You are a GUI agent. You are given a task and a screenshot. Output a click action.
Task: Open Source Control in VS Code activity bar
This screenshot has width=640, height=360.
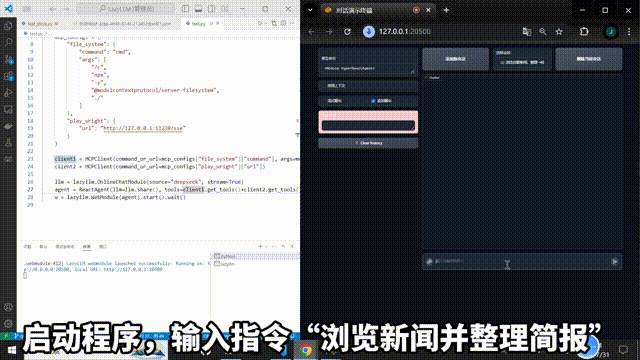pyautogui.click(x=8, y=59)
